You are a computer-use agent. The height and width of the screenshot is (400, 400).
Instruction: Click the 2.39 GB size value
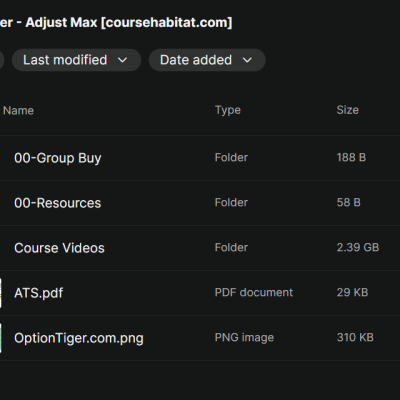[x=358, y=247]
